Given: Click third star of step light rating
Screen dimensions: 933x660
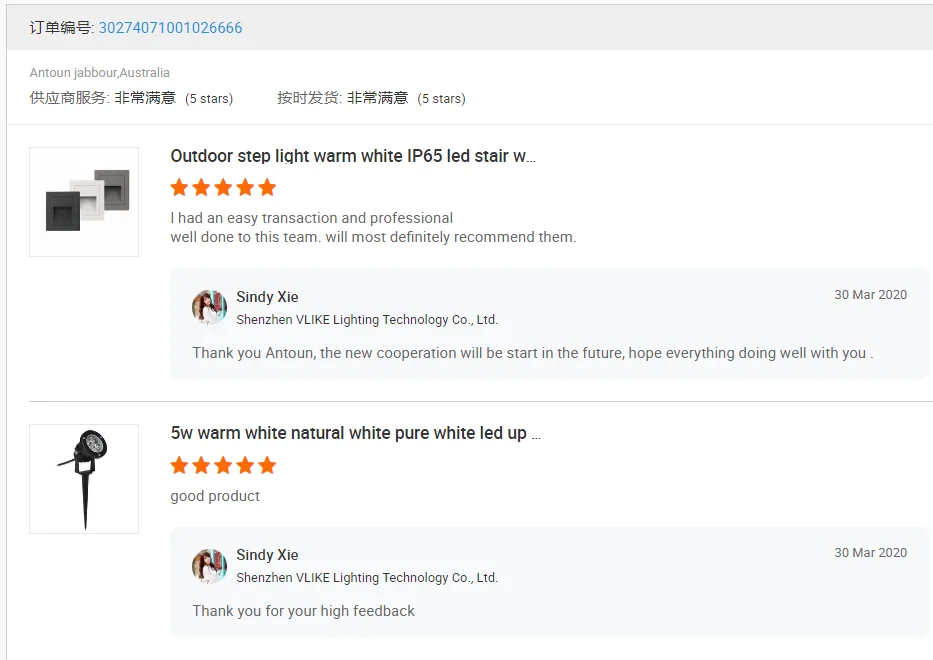Looking at the screenshot, I should [223, 187].
